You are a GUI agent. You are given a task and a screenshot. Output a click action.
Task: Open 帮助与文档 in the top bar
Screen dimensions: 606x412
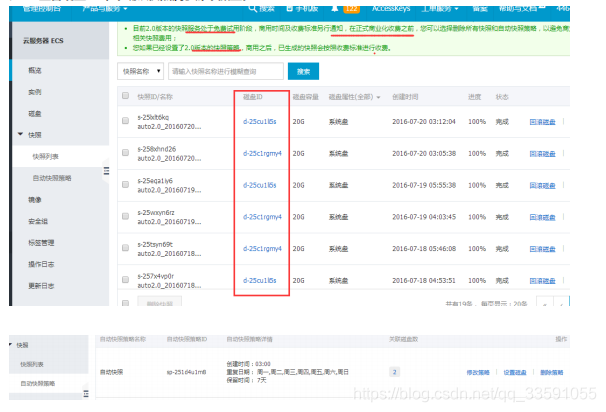pyautogui.click(x=521, y=9)
